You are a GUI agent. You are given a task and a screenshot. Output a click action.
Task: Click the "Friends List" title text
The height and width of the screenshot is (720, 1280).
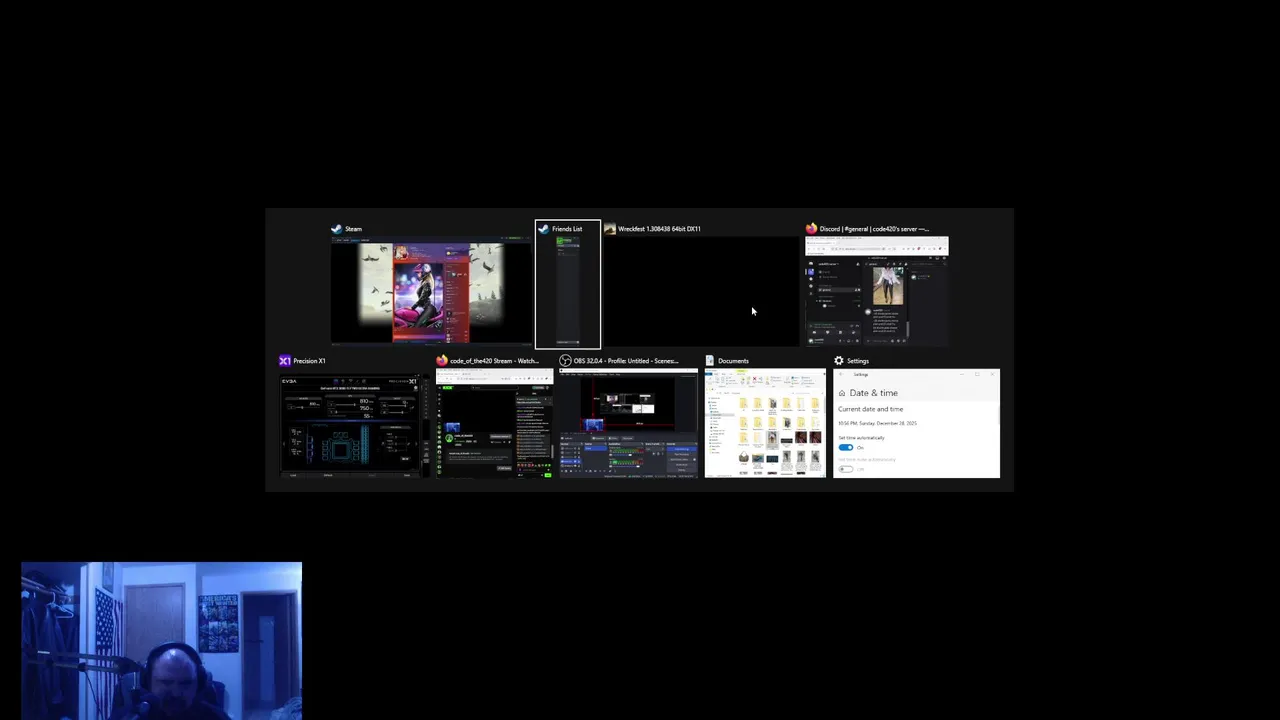tap(567, 229)
